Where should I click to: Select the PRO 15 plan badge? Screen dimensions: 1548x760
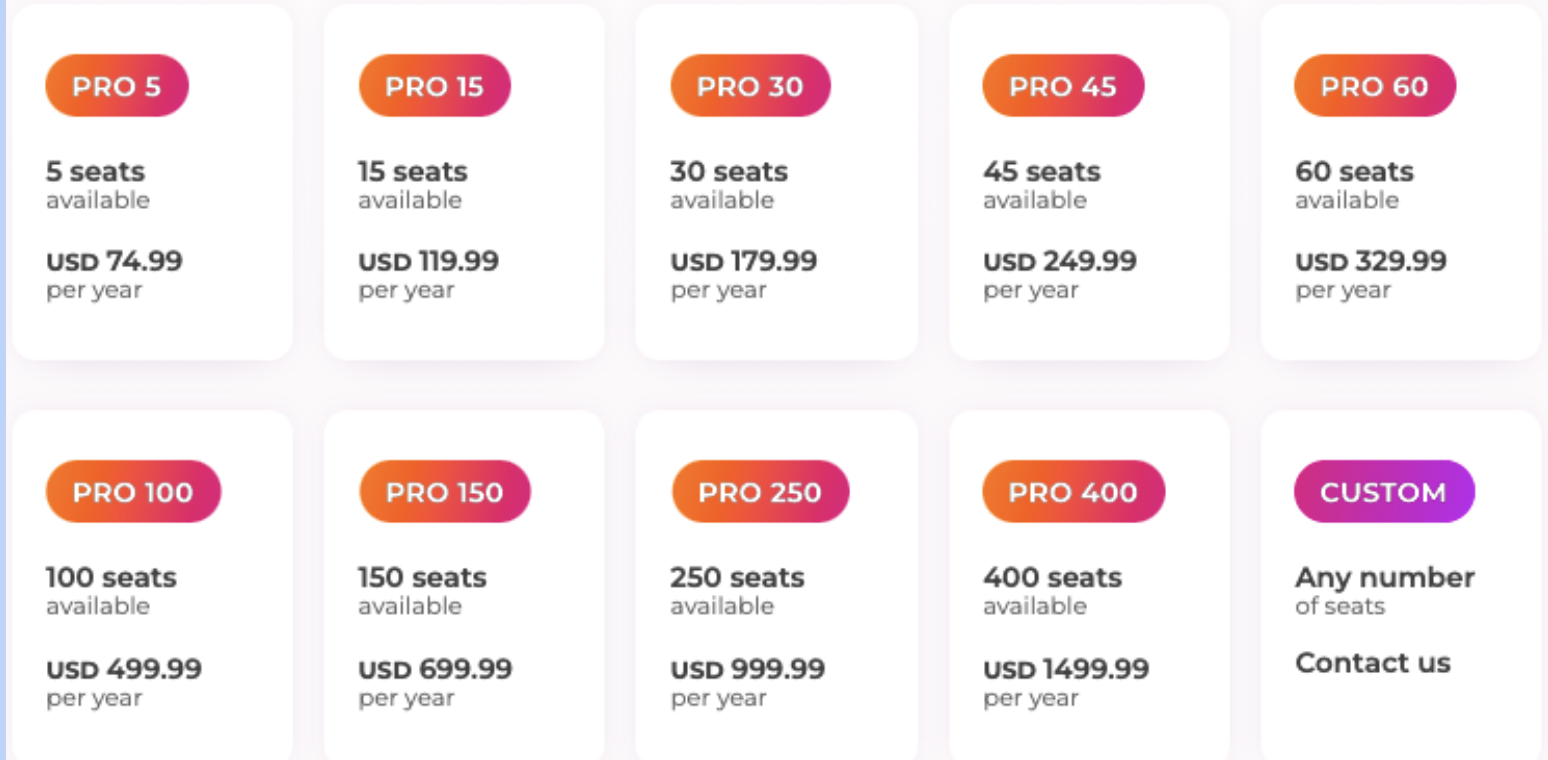[x=434, y=86]
